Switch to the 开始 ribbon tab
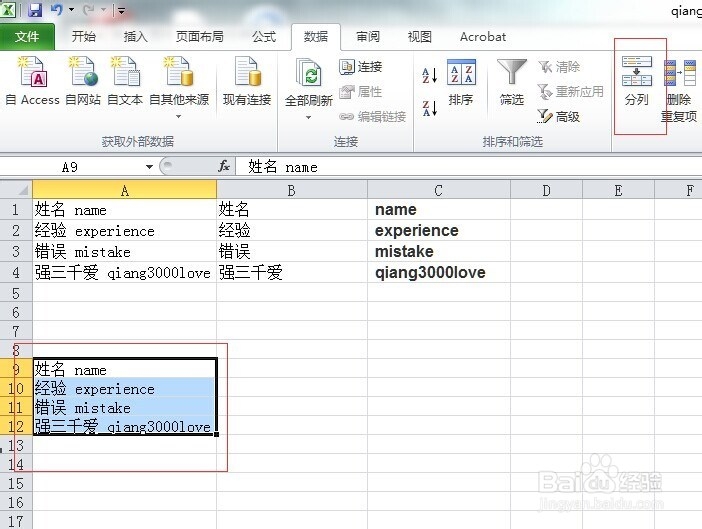Viewport: 702px width, 529px height. point(84,37)
